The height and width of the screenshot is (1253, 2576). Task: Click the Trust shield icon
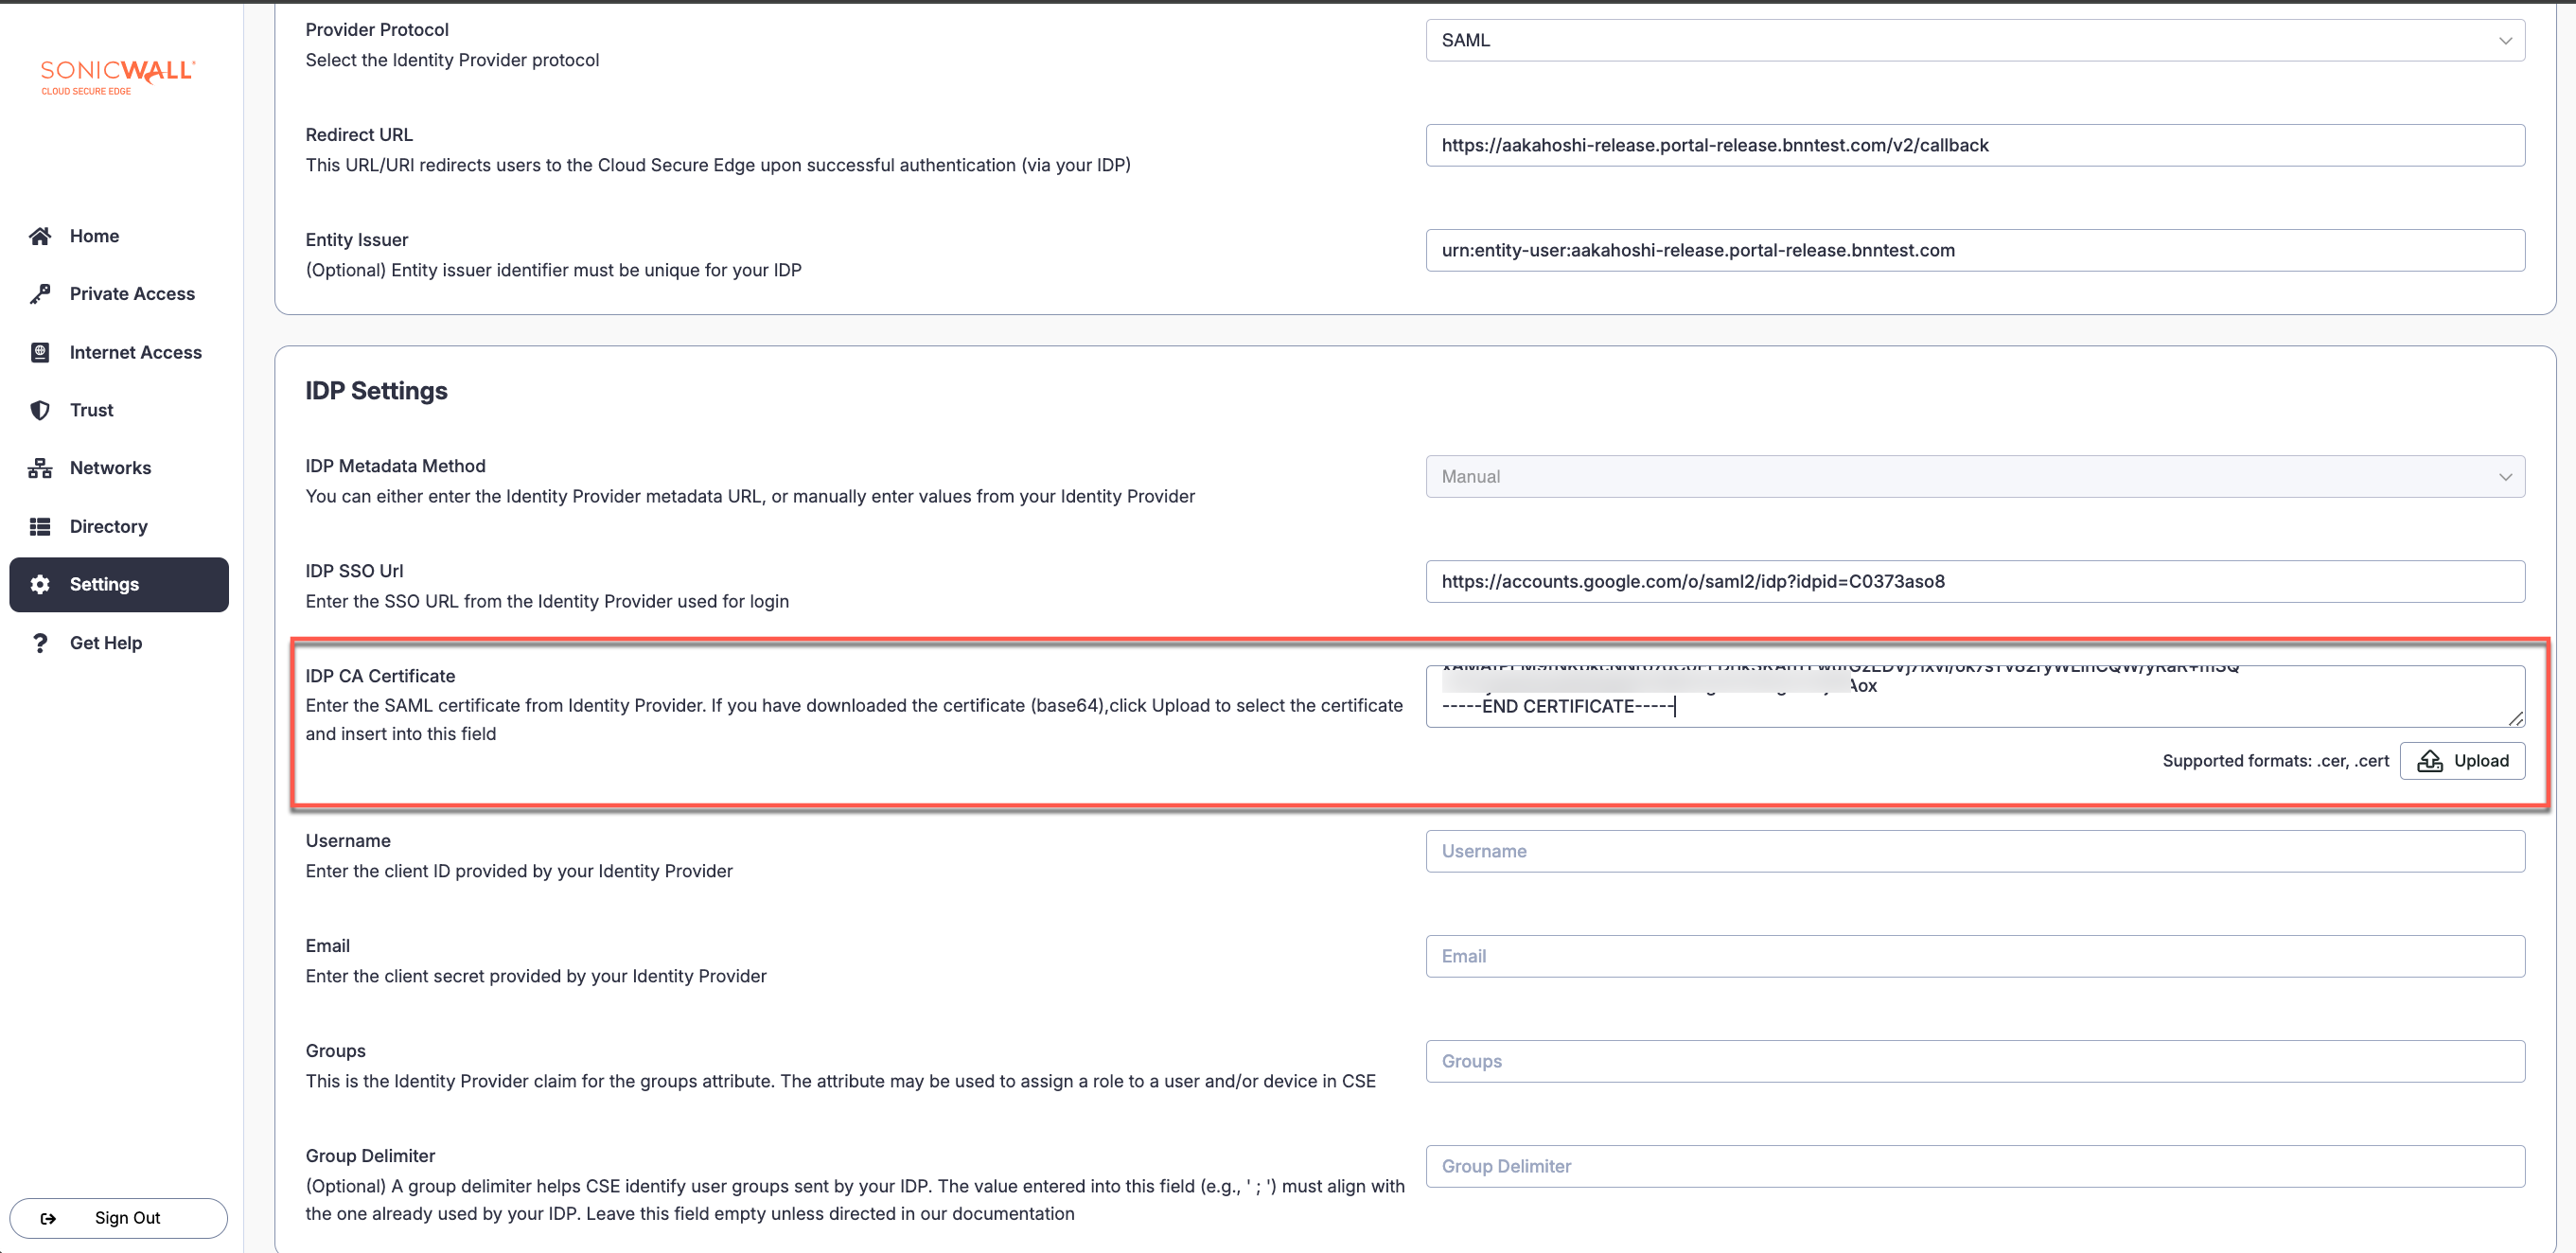click(40, 410)
